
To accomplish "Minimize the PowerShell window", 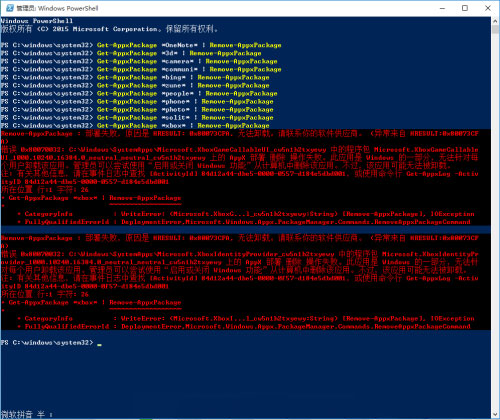I will pyautogui.click(x=442, y=8).
